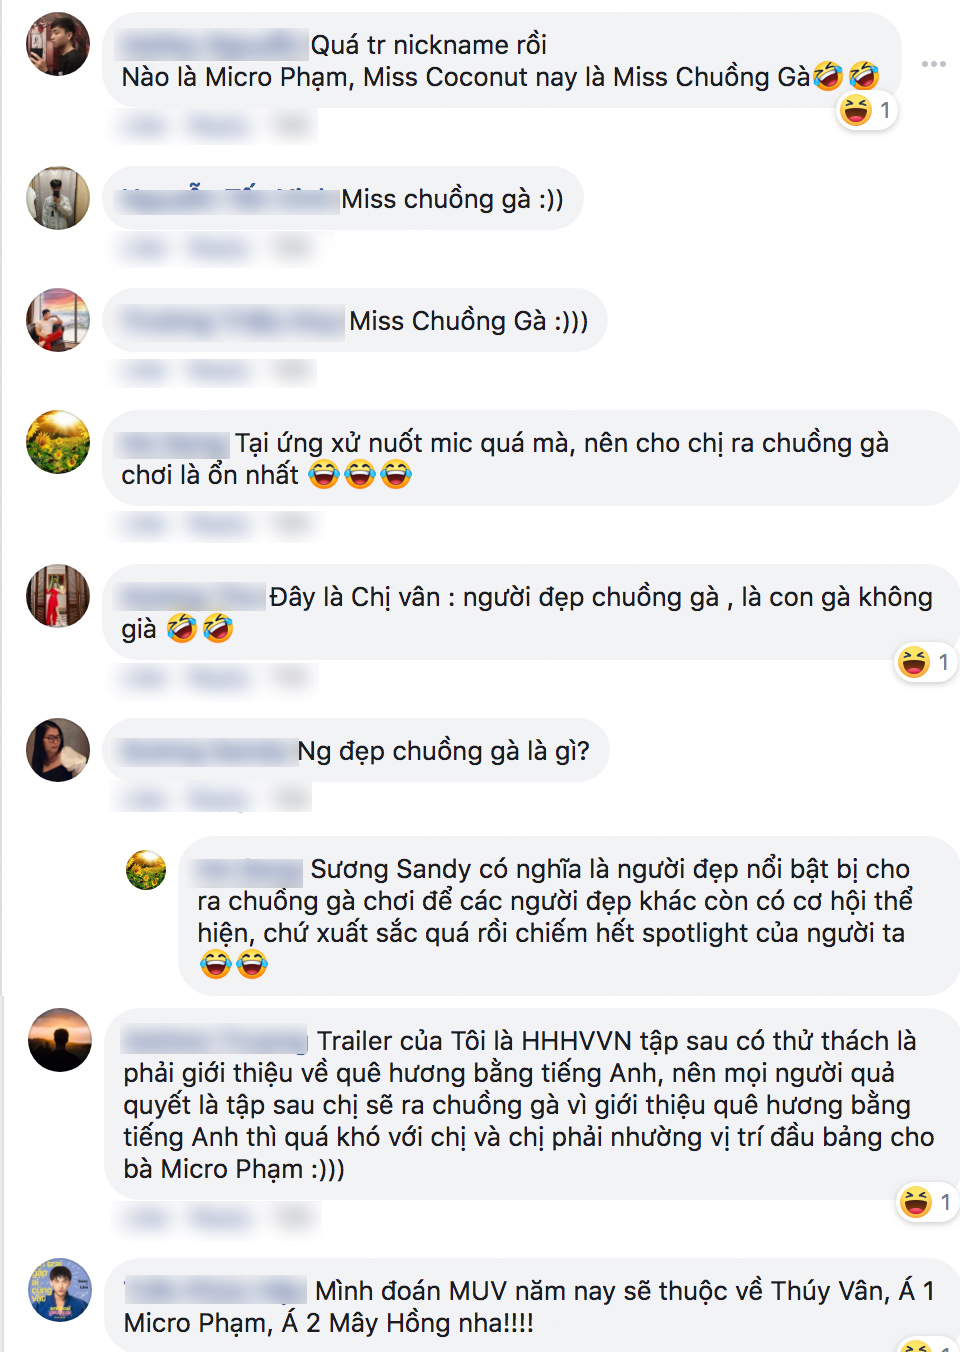This screenshot has width=960, height=1352.
Task: Open the sunset silhouette avatar on the Trailer comment
Action: [x=60, y=1040]
